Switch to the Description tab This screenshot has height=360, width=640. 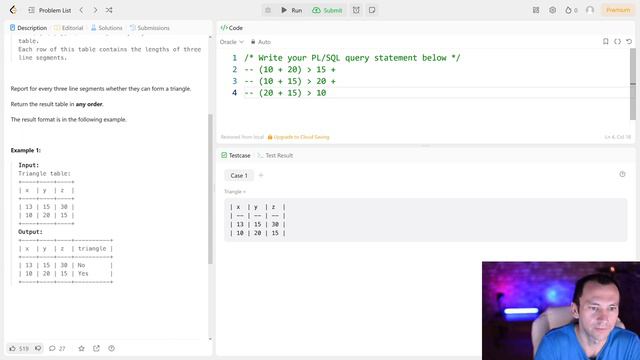tap(28, 28)
